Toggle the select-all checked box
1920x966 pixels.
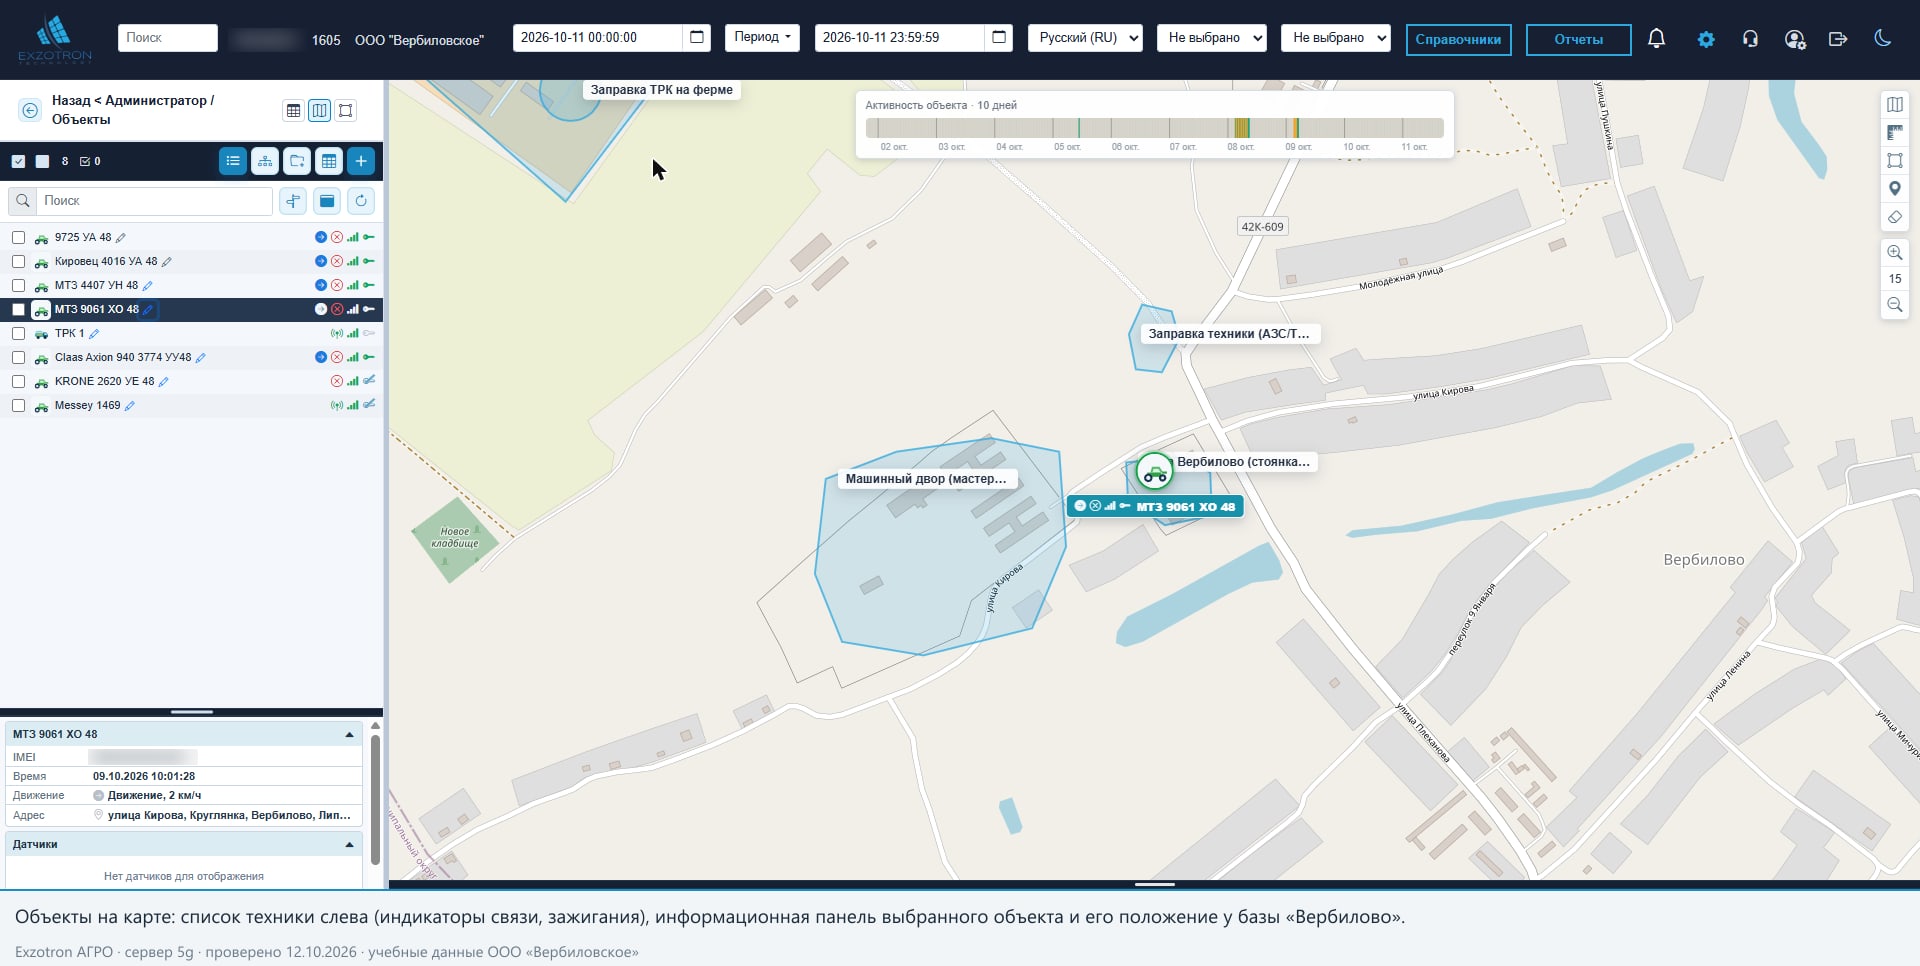(x=18, y=161)
